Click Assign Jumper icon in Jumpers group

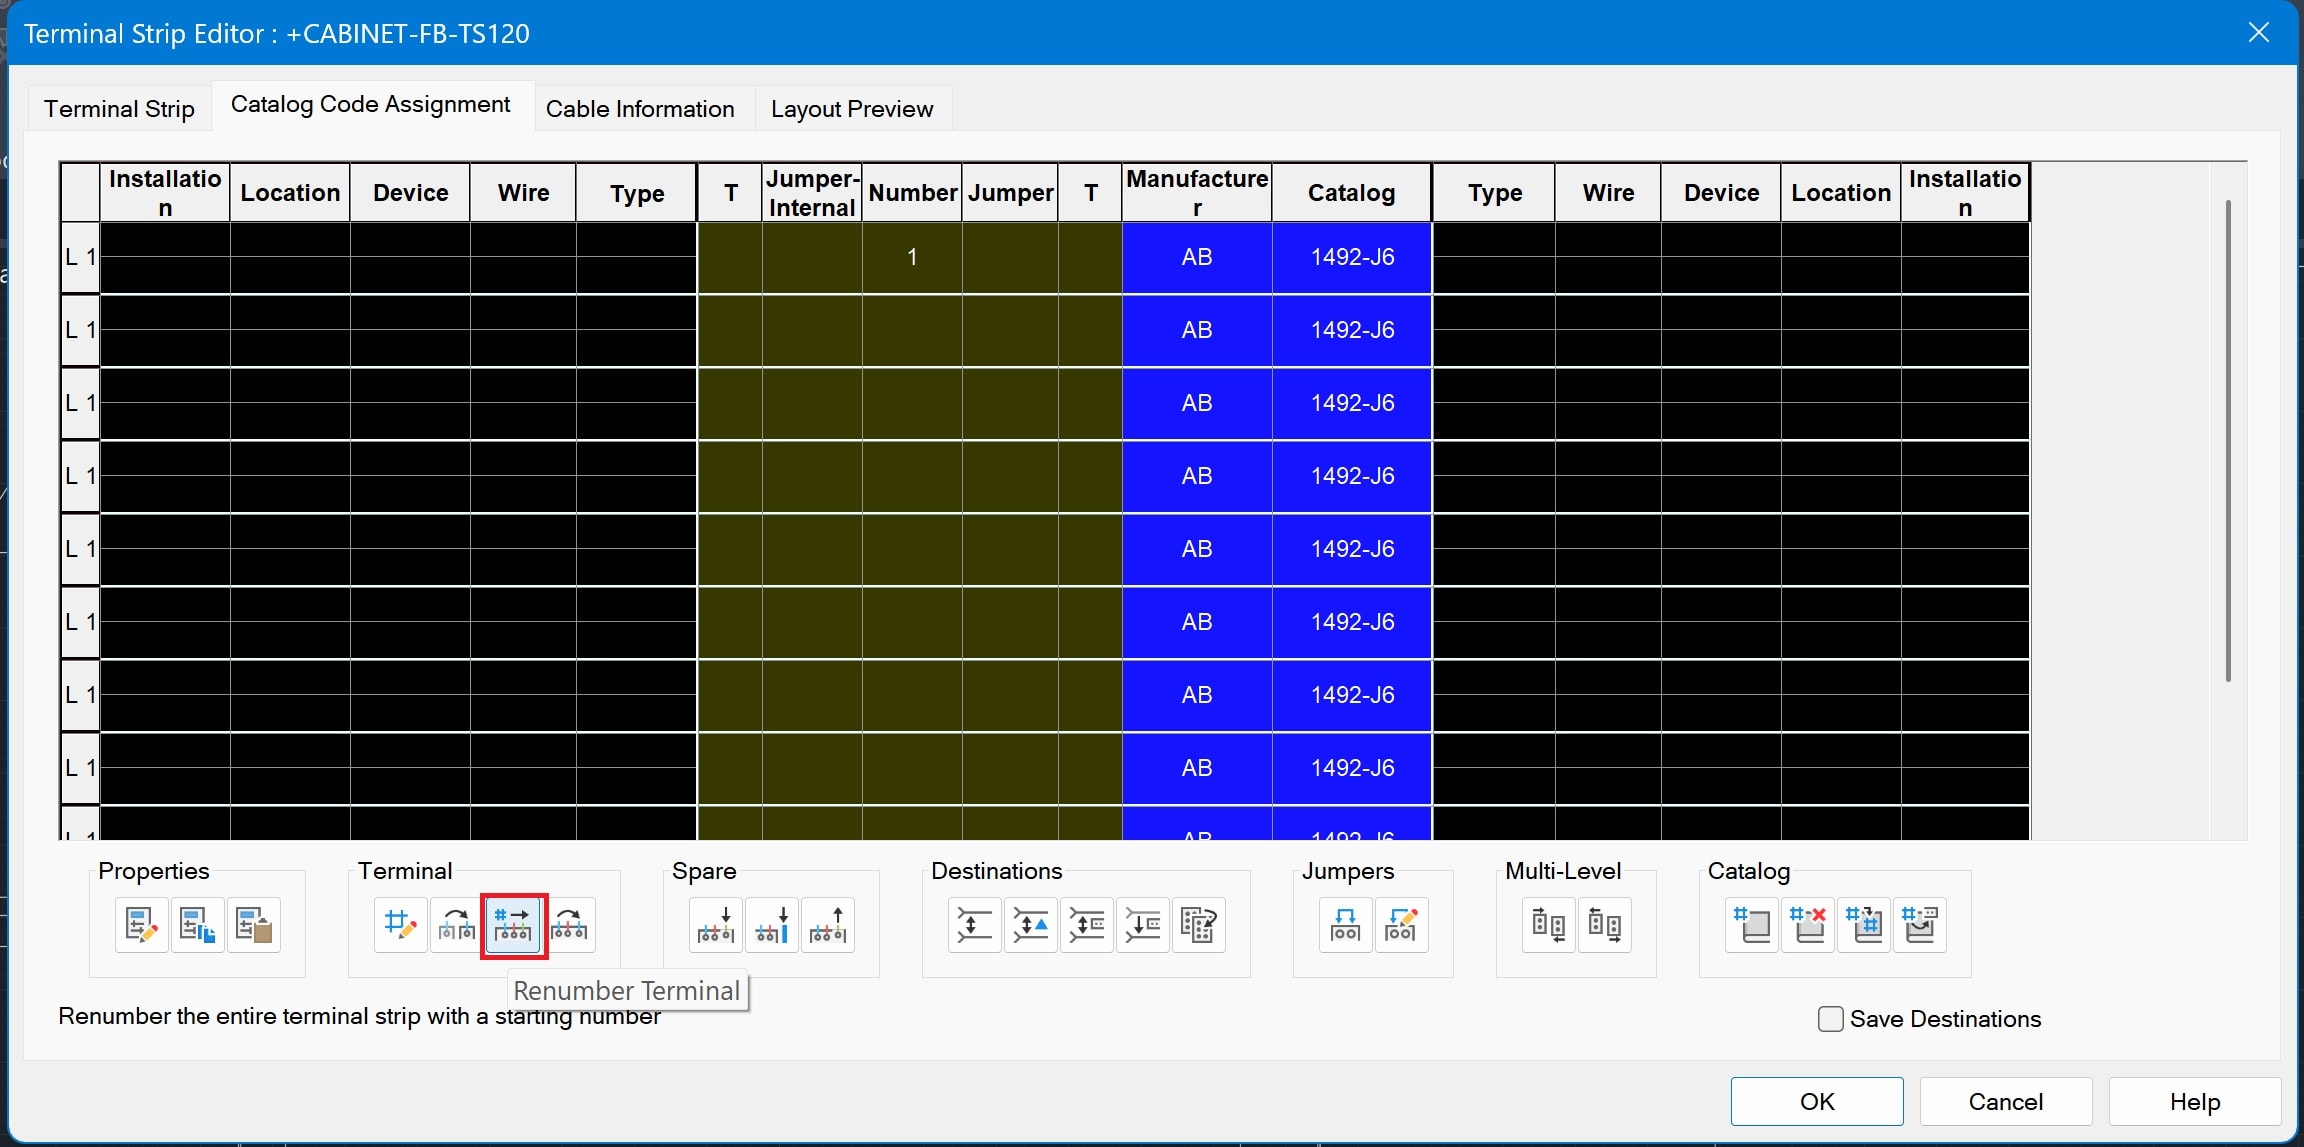[1345, 925]
